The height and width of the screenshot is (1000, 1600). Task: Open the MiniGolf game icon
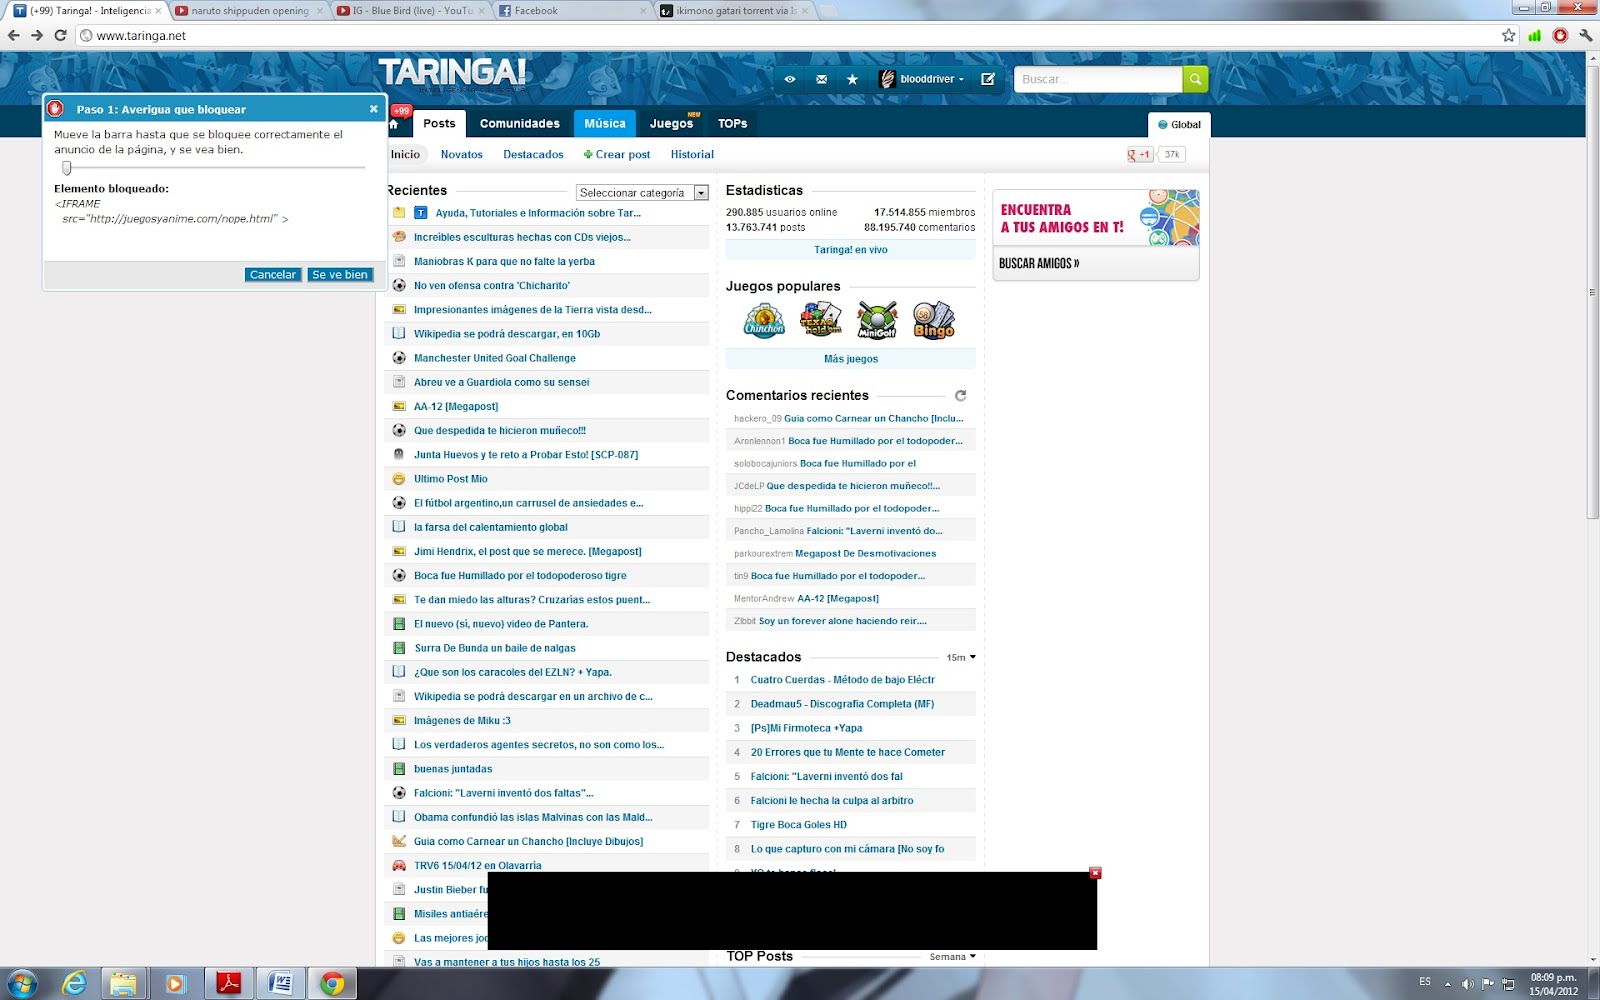coord(877,321)
